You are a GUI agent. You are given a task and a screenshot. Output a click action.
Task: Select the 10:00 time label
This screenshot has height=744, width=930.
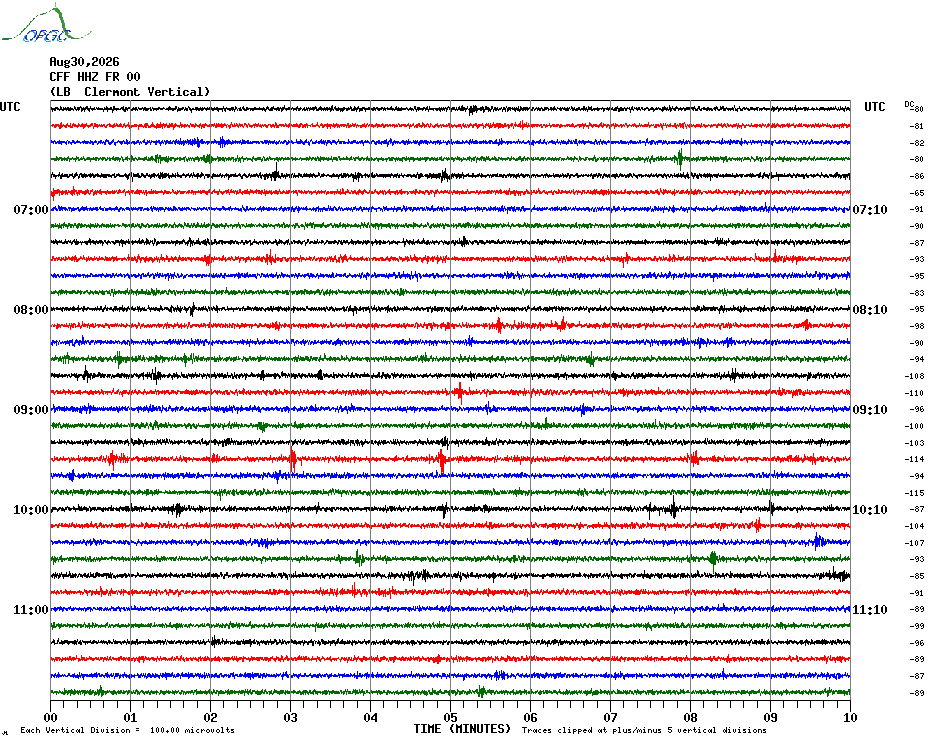[31, 510]
